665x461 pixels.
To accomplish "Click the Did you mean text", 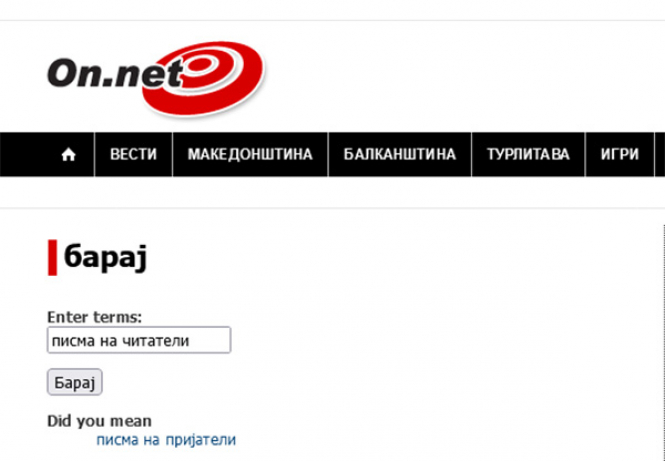I will 99,421.
